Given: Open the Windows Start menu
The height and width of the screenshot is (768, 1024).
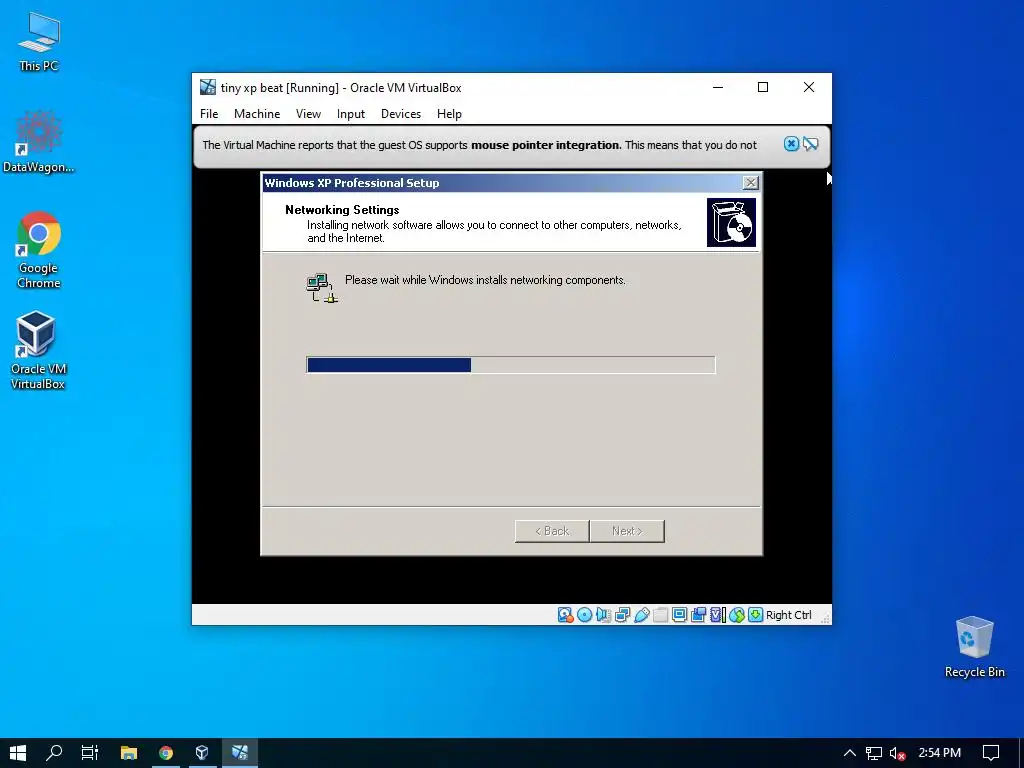Looking at the screenshot, I should pyautogui.click(x=18, y=753).
